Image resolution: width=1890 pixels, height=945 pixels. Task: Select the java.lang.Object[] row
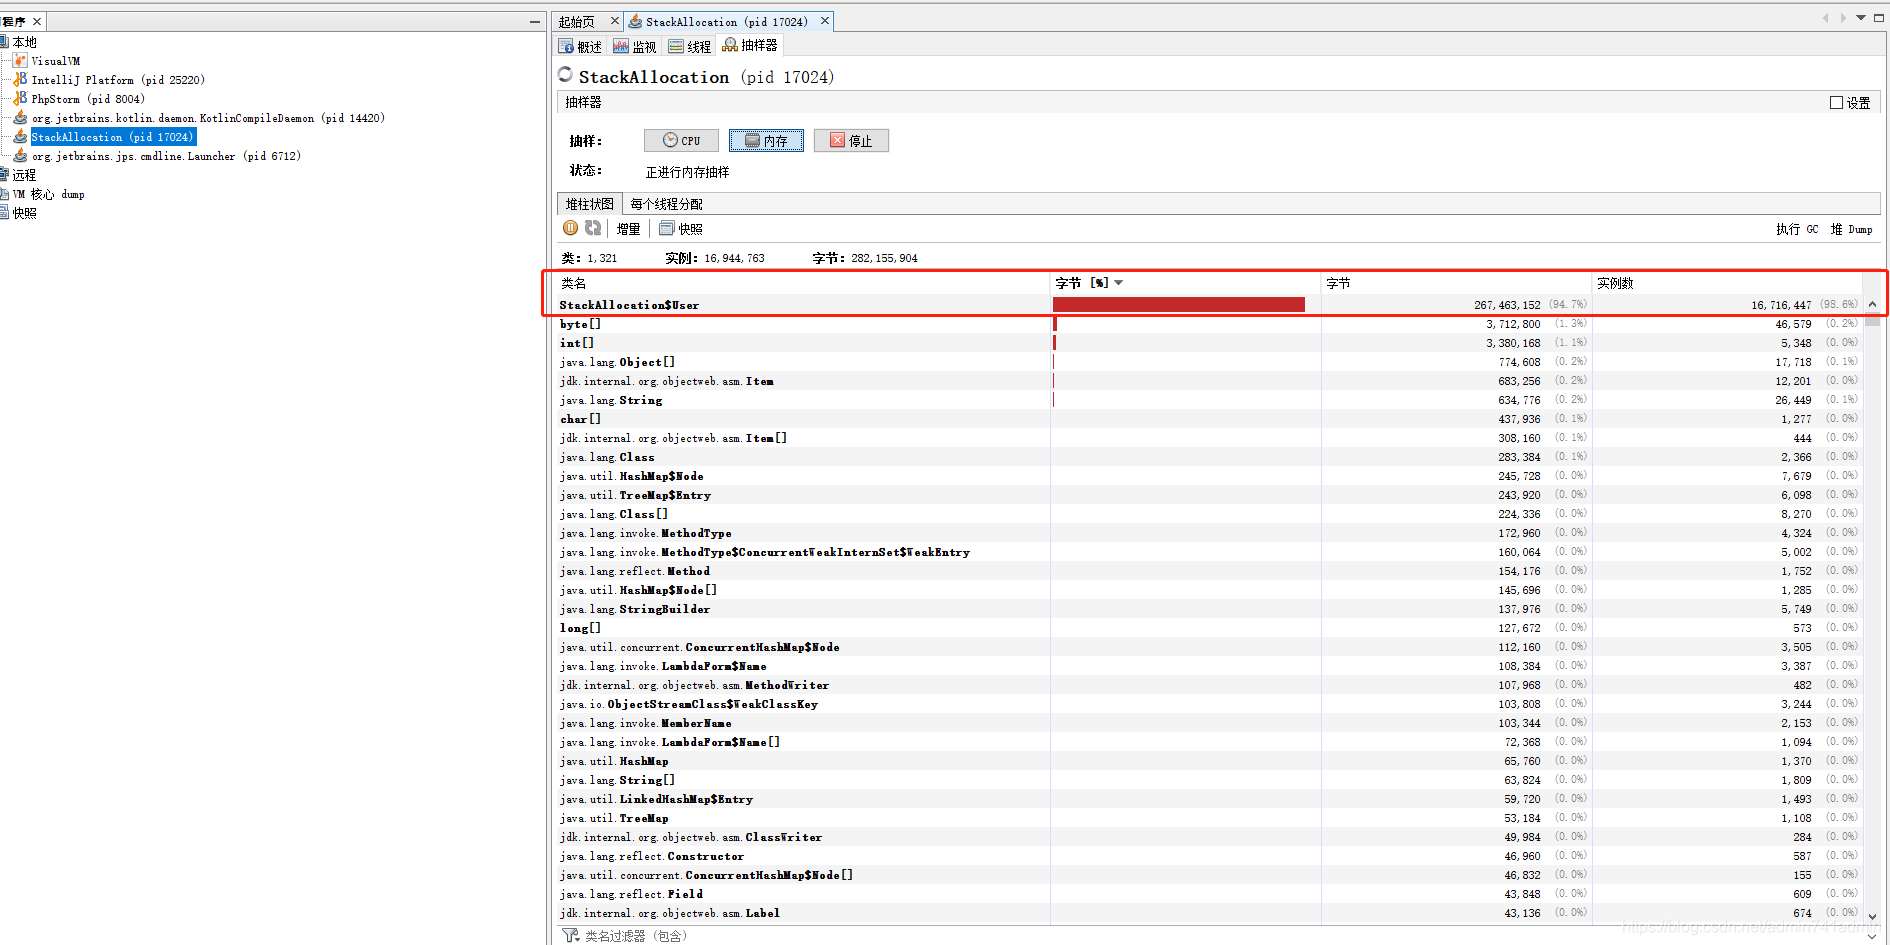(x=1209, y=362)
